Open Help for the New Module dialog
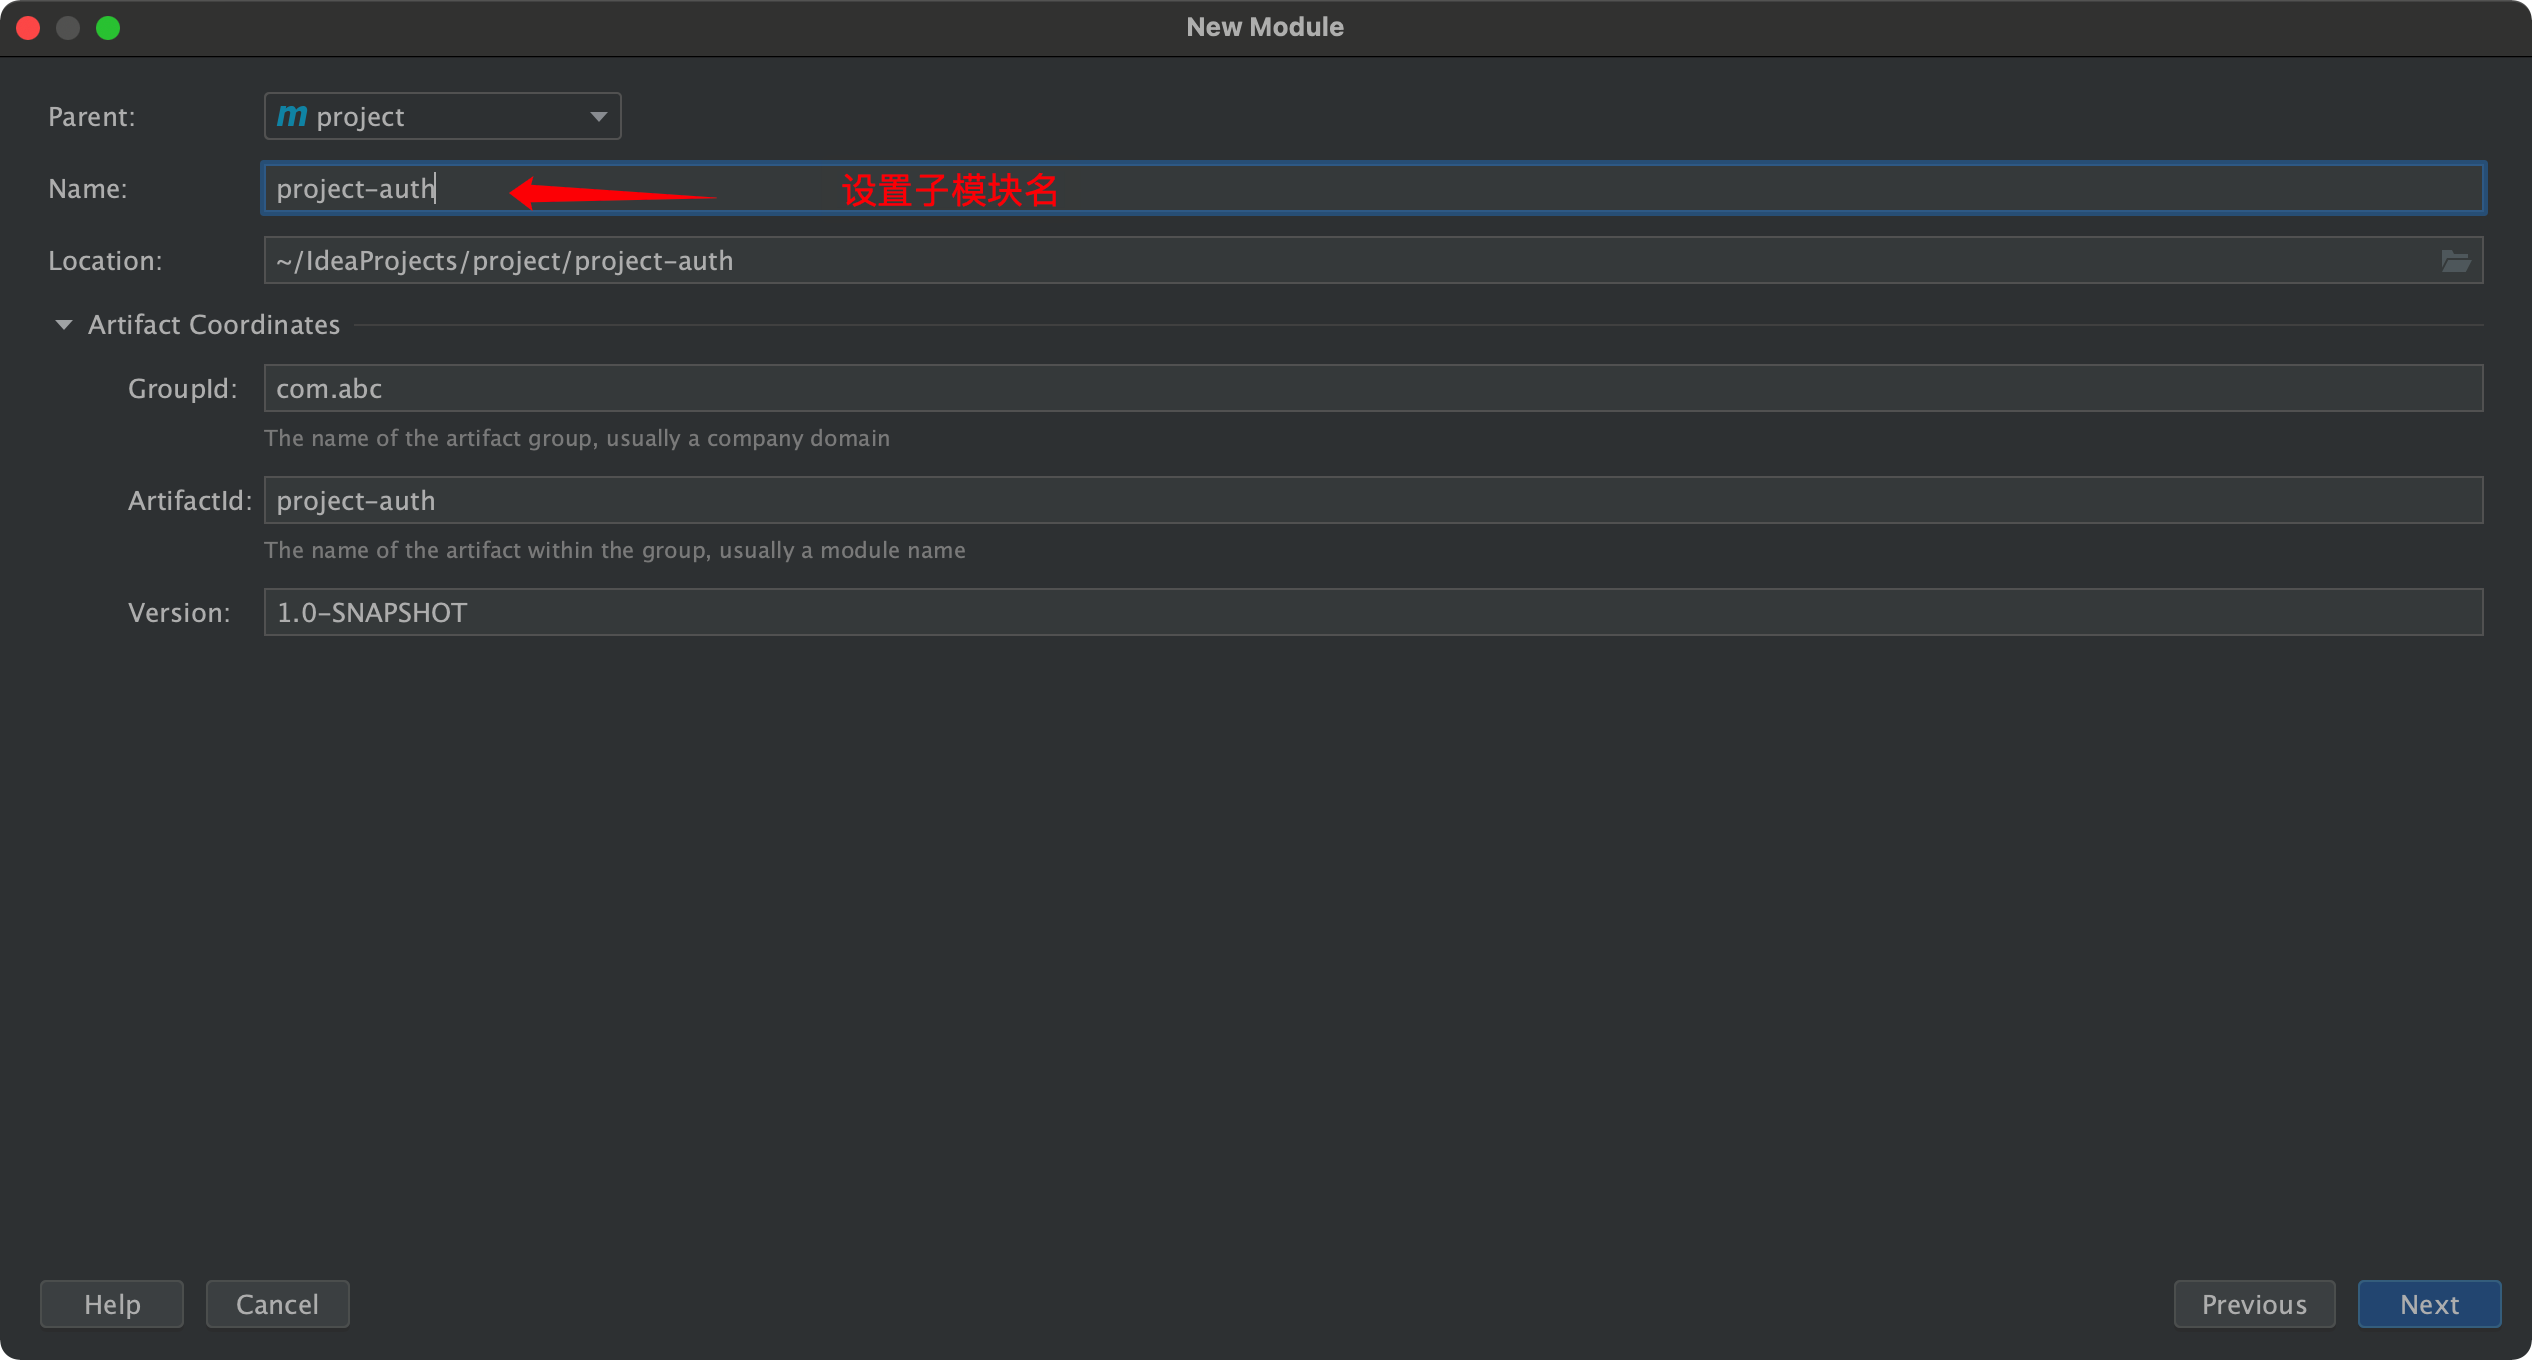The width and height of the screenshot is (2532, 1360). [112, 1304]
